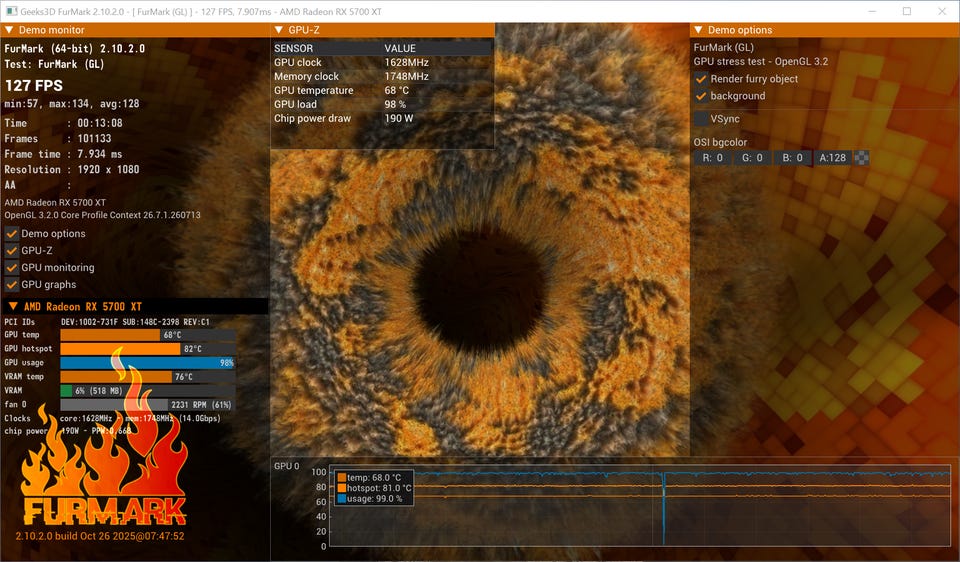Click the FurMark app icon in title bar
The width and height of the screenshot is (960, 562).
(x=10, y=11)
